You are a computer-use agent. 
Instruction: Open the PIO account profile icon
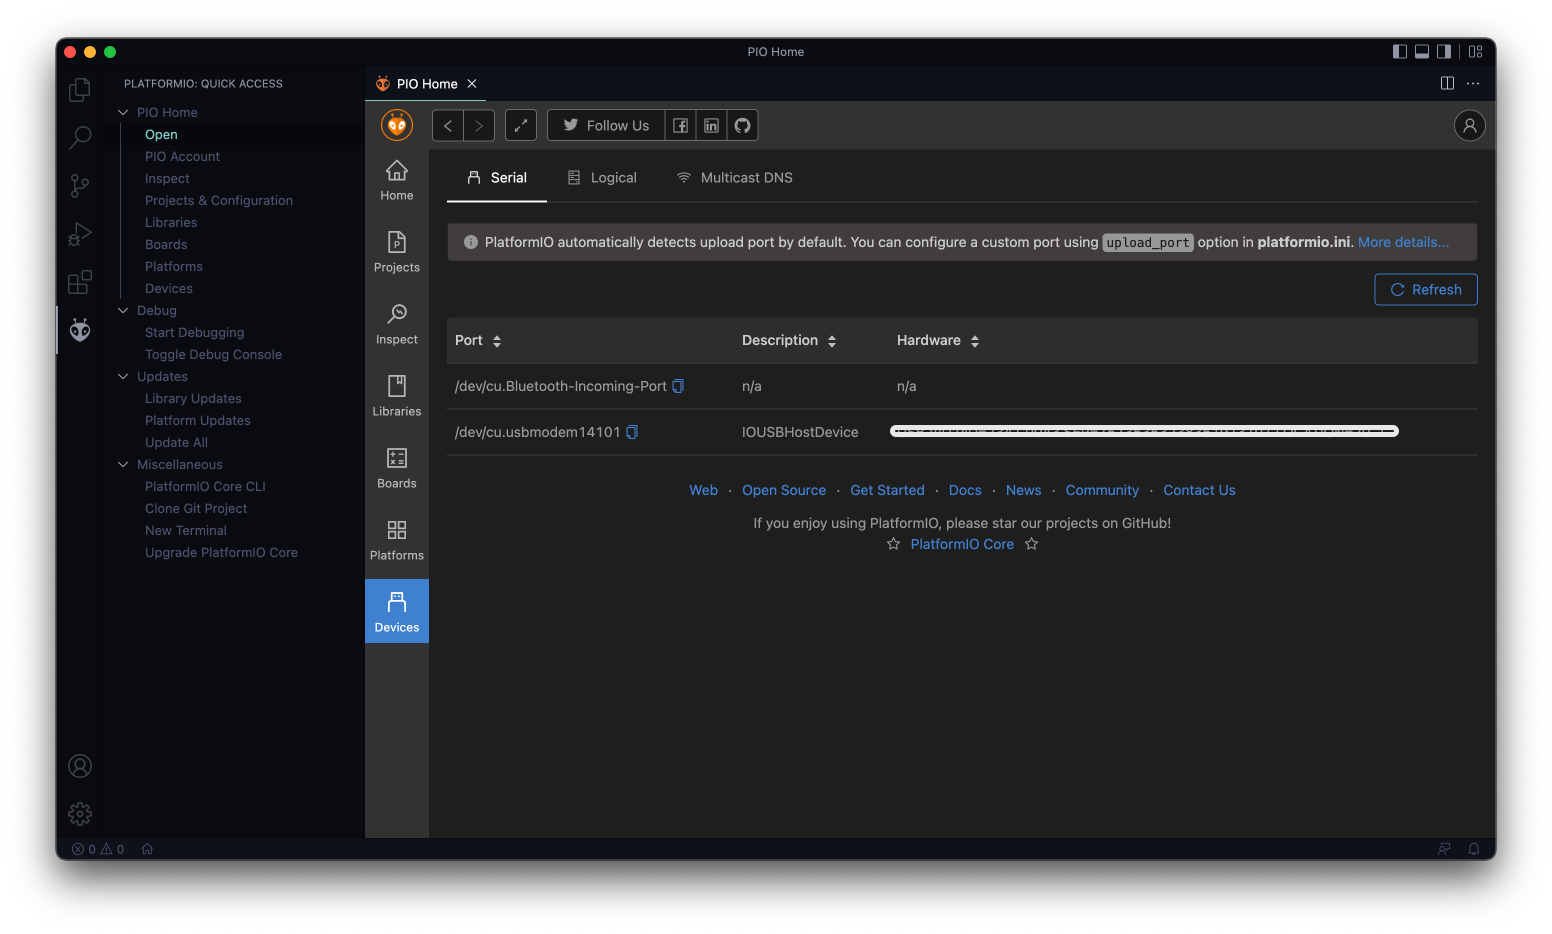pyautogui.click(x=1469, y=125)
